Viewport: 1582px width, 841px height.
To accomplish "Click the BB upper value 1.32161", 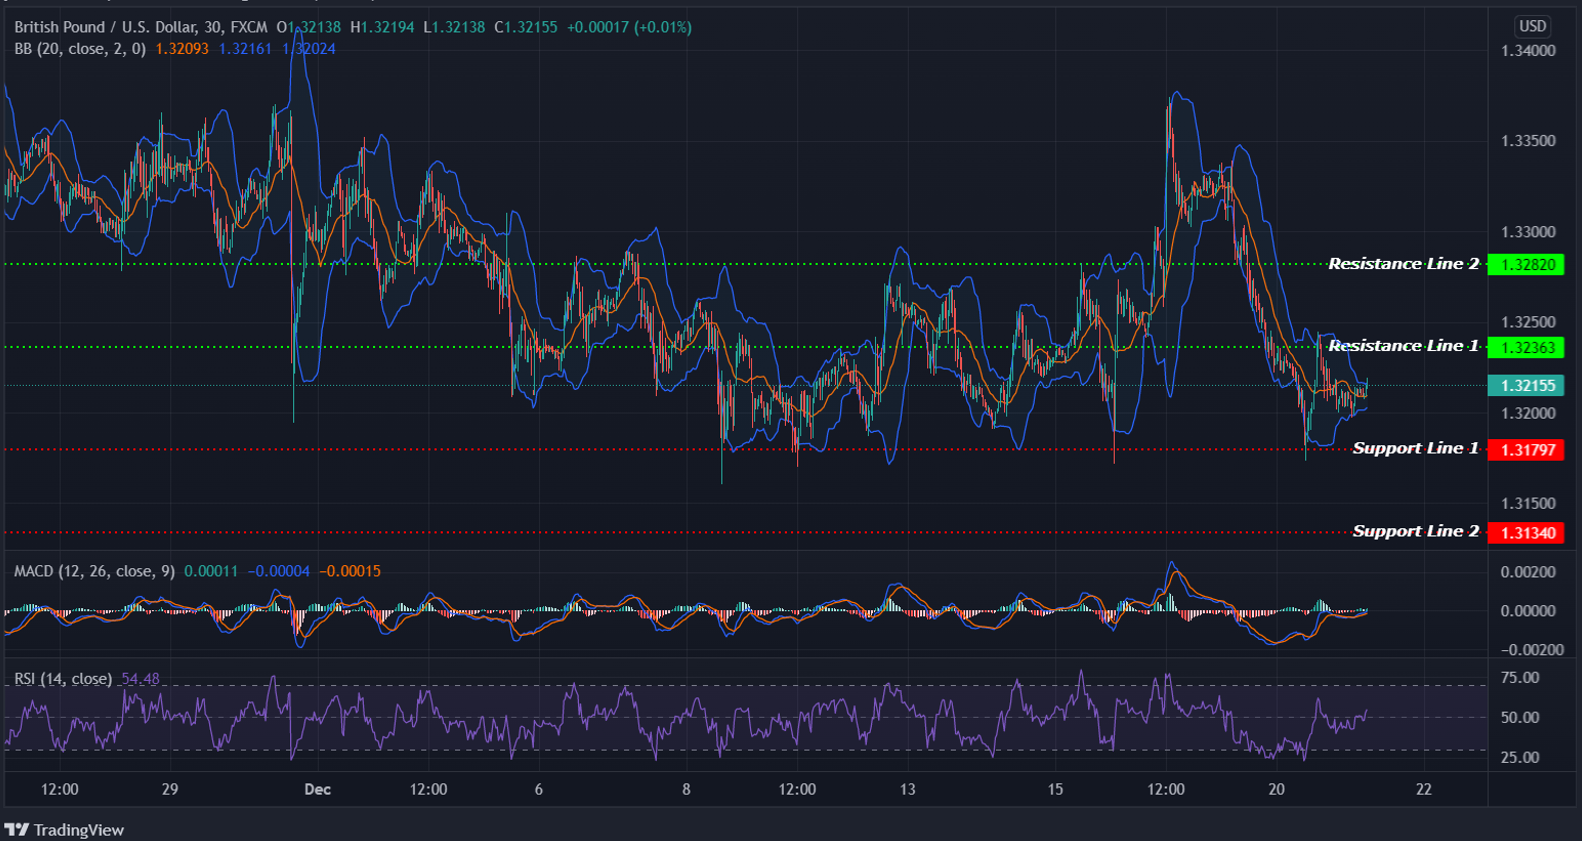I will pyautogui.click(x=245, y=48).
